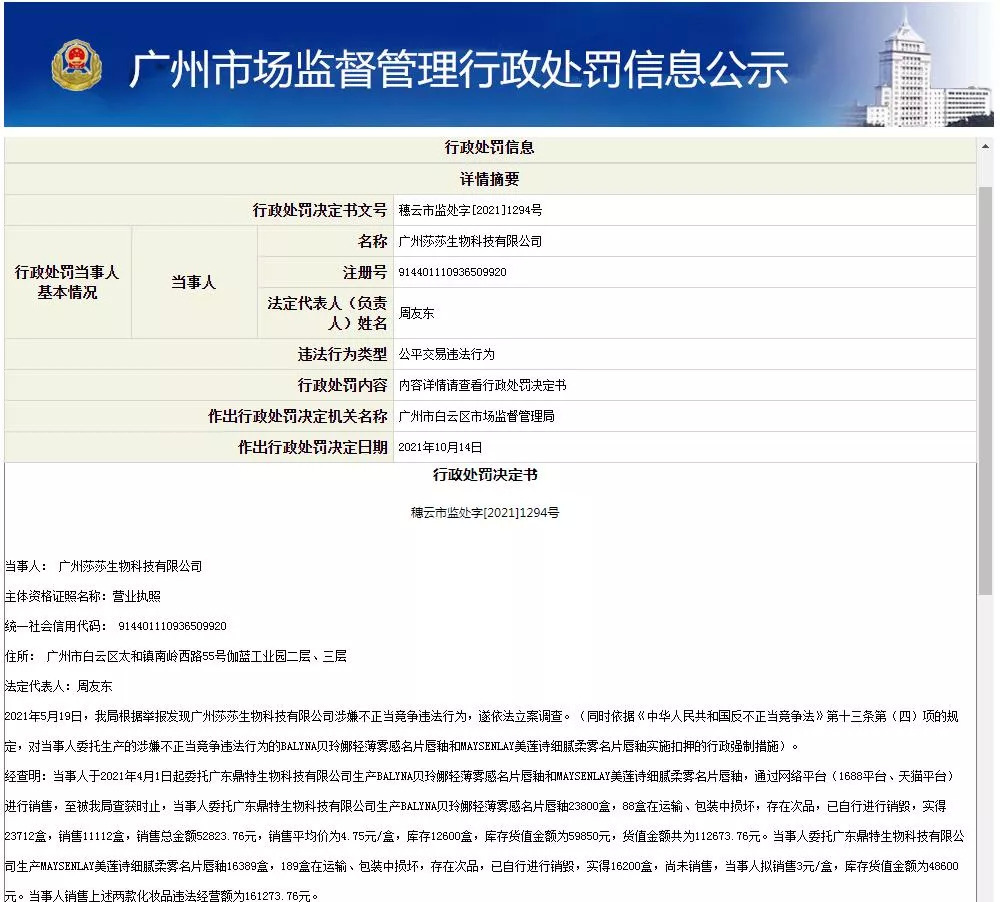Click the line 法定代表人：周友东
The height and width of the screenshot is (902, 1000).
tap(58, 686)
